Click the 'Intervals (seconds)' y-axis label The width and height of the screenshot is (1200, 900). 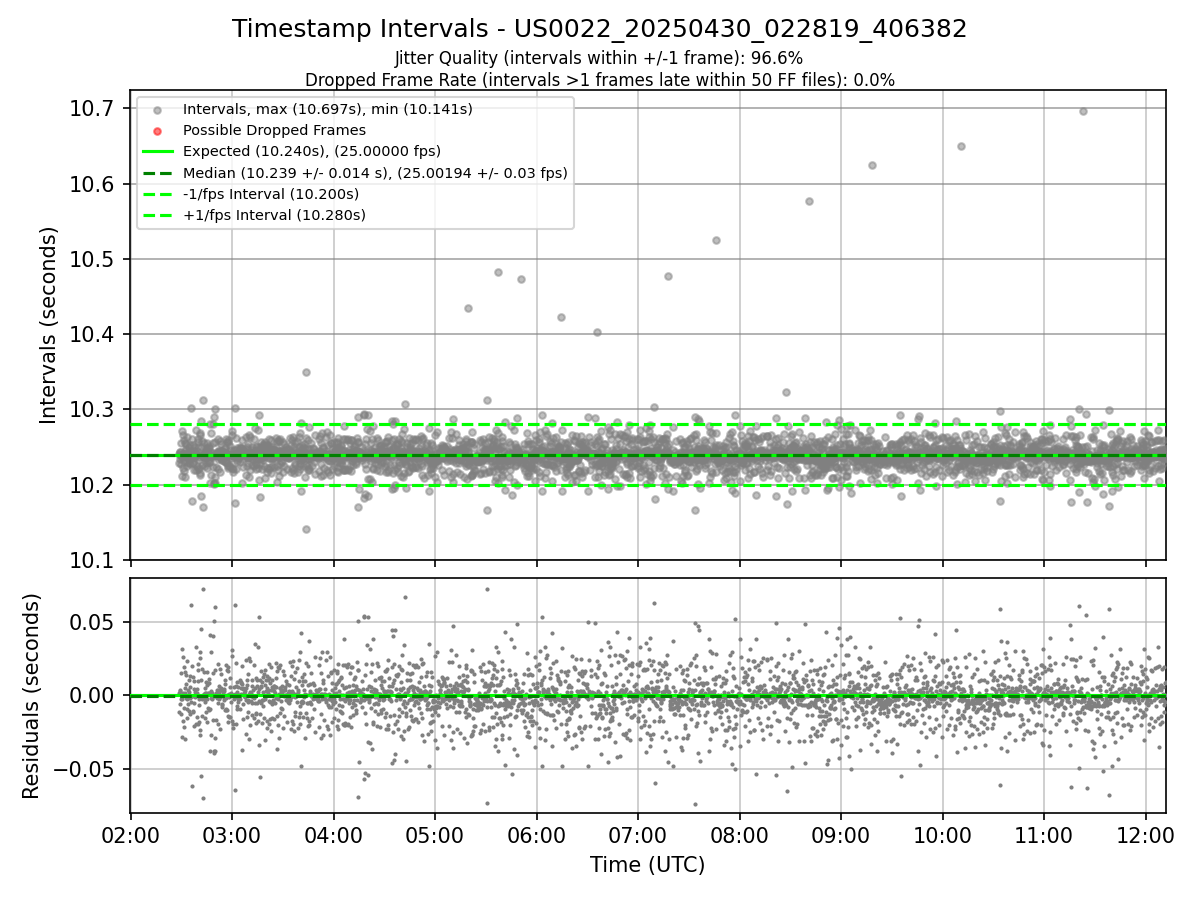tap(49, 325)
